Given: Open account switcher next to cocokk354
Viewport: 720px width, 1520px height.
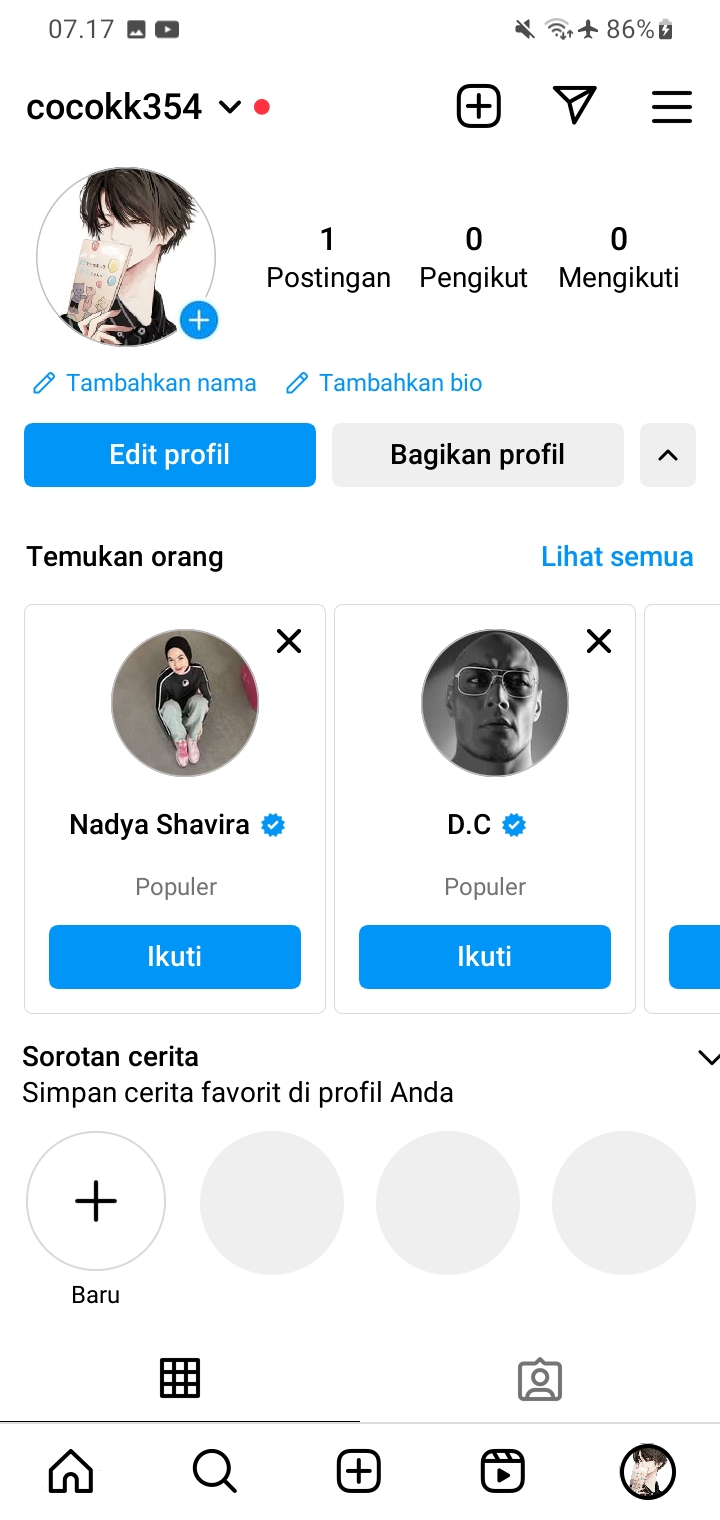Looking at the screenshot, I should [x=230, y=107].
